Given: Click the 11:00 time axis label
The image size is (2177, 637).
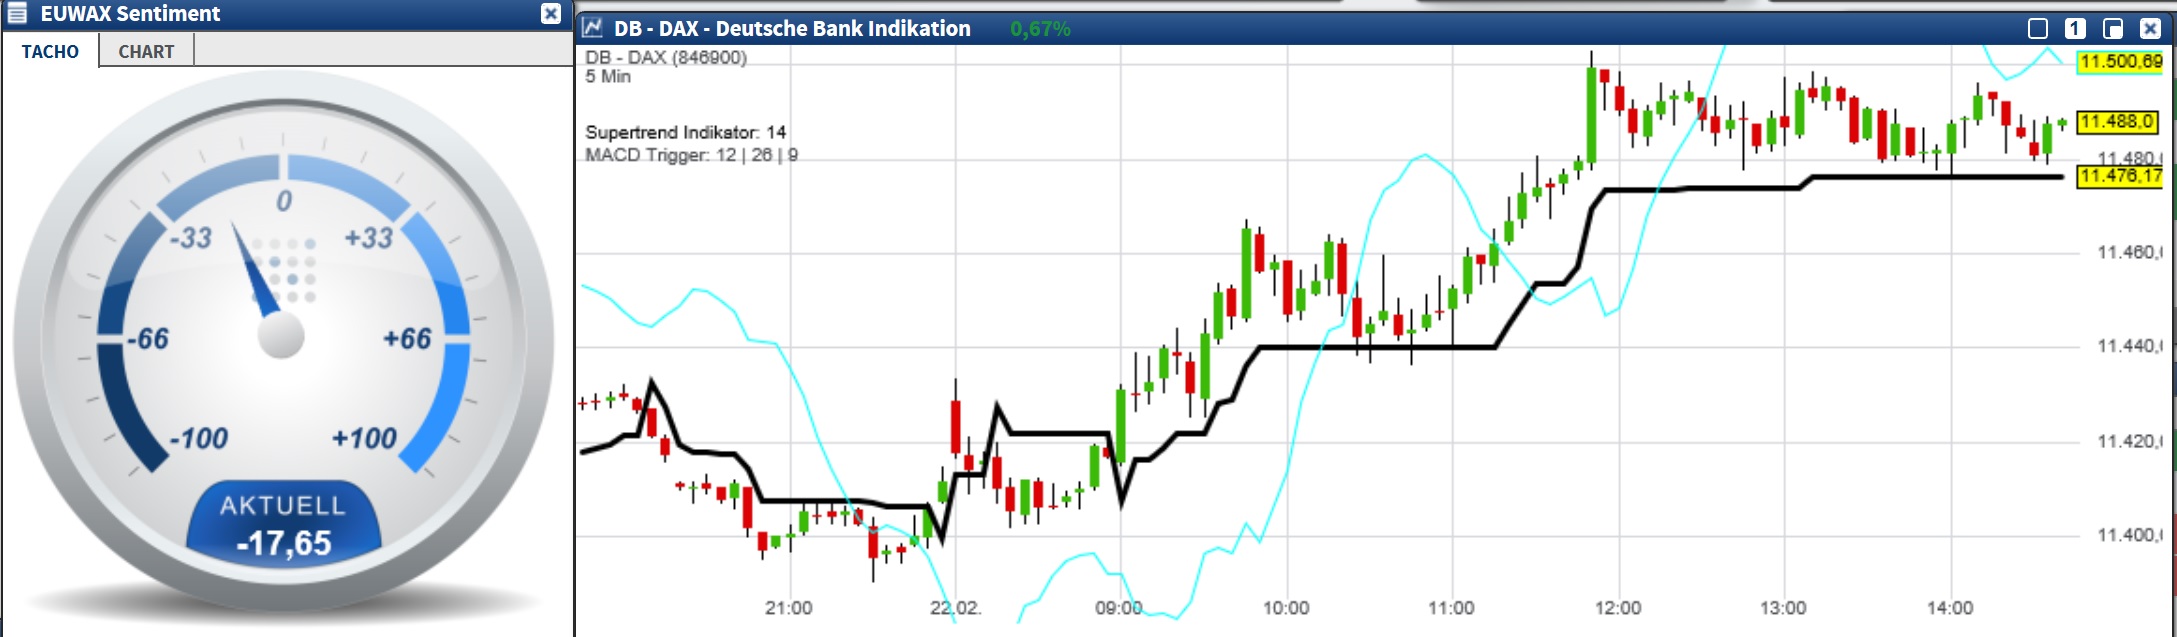Looking at the screenshot, I should pyautogui.click(x=1450, y=608).
